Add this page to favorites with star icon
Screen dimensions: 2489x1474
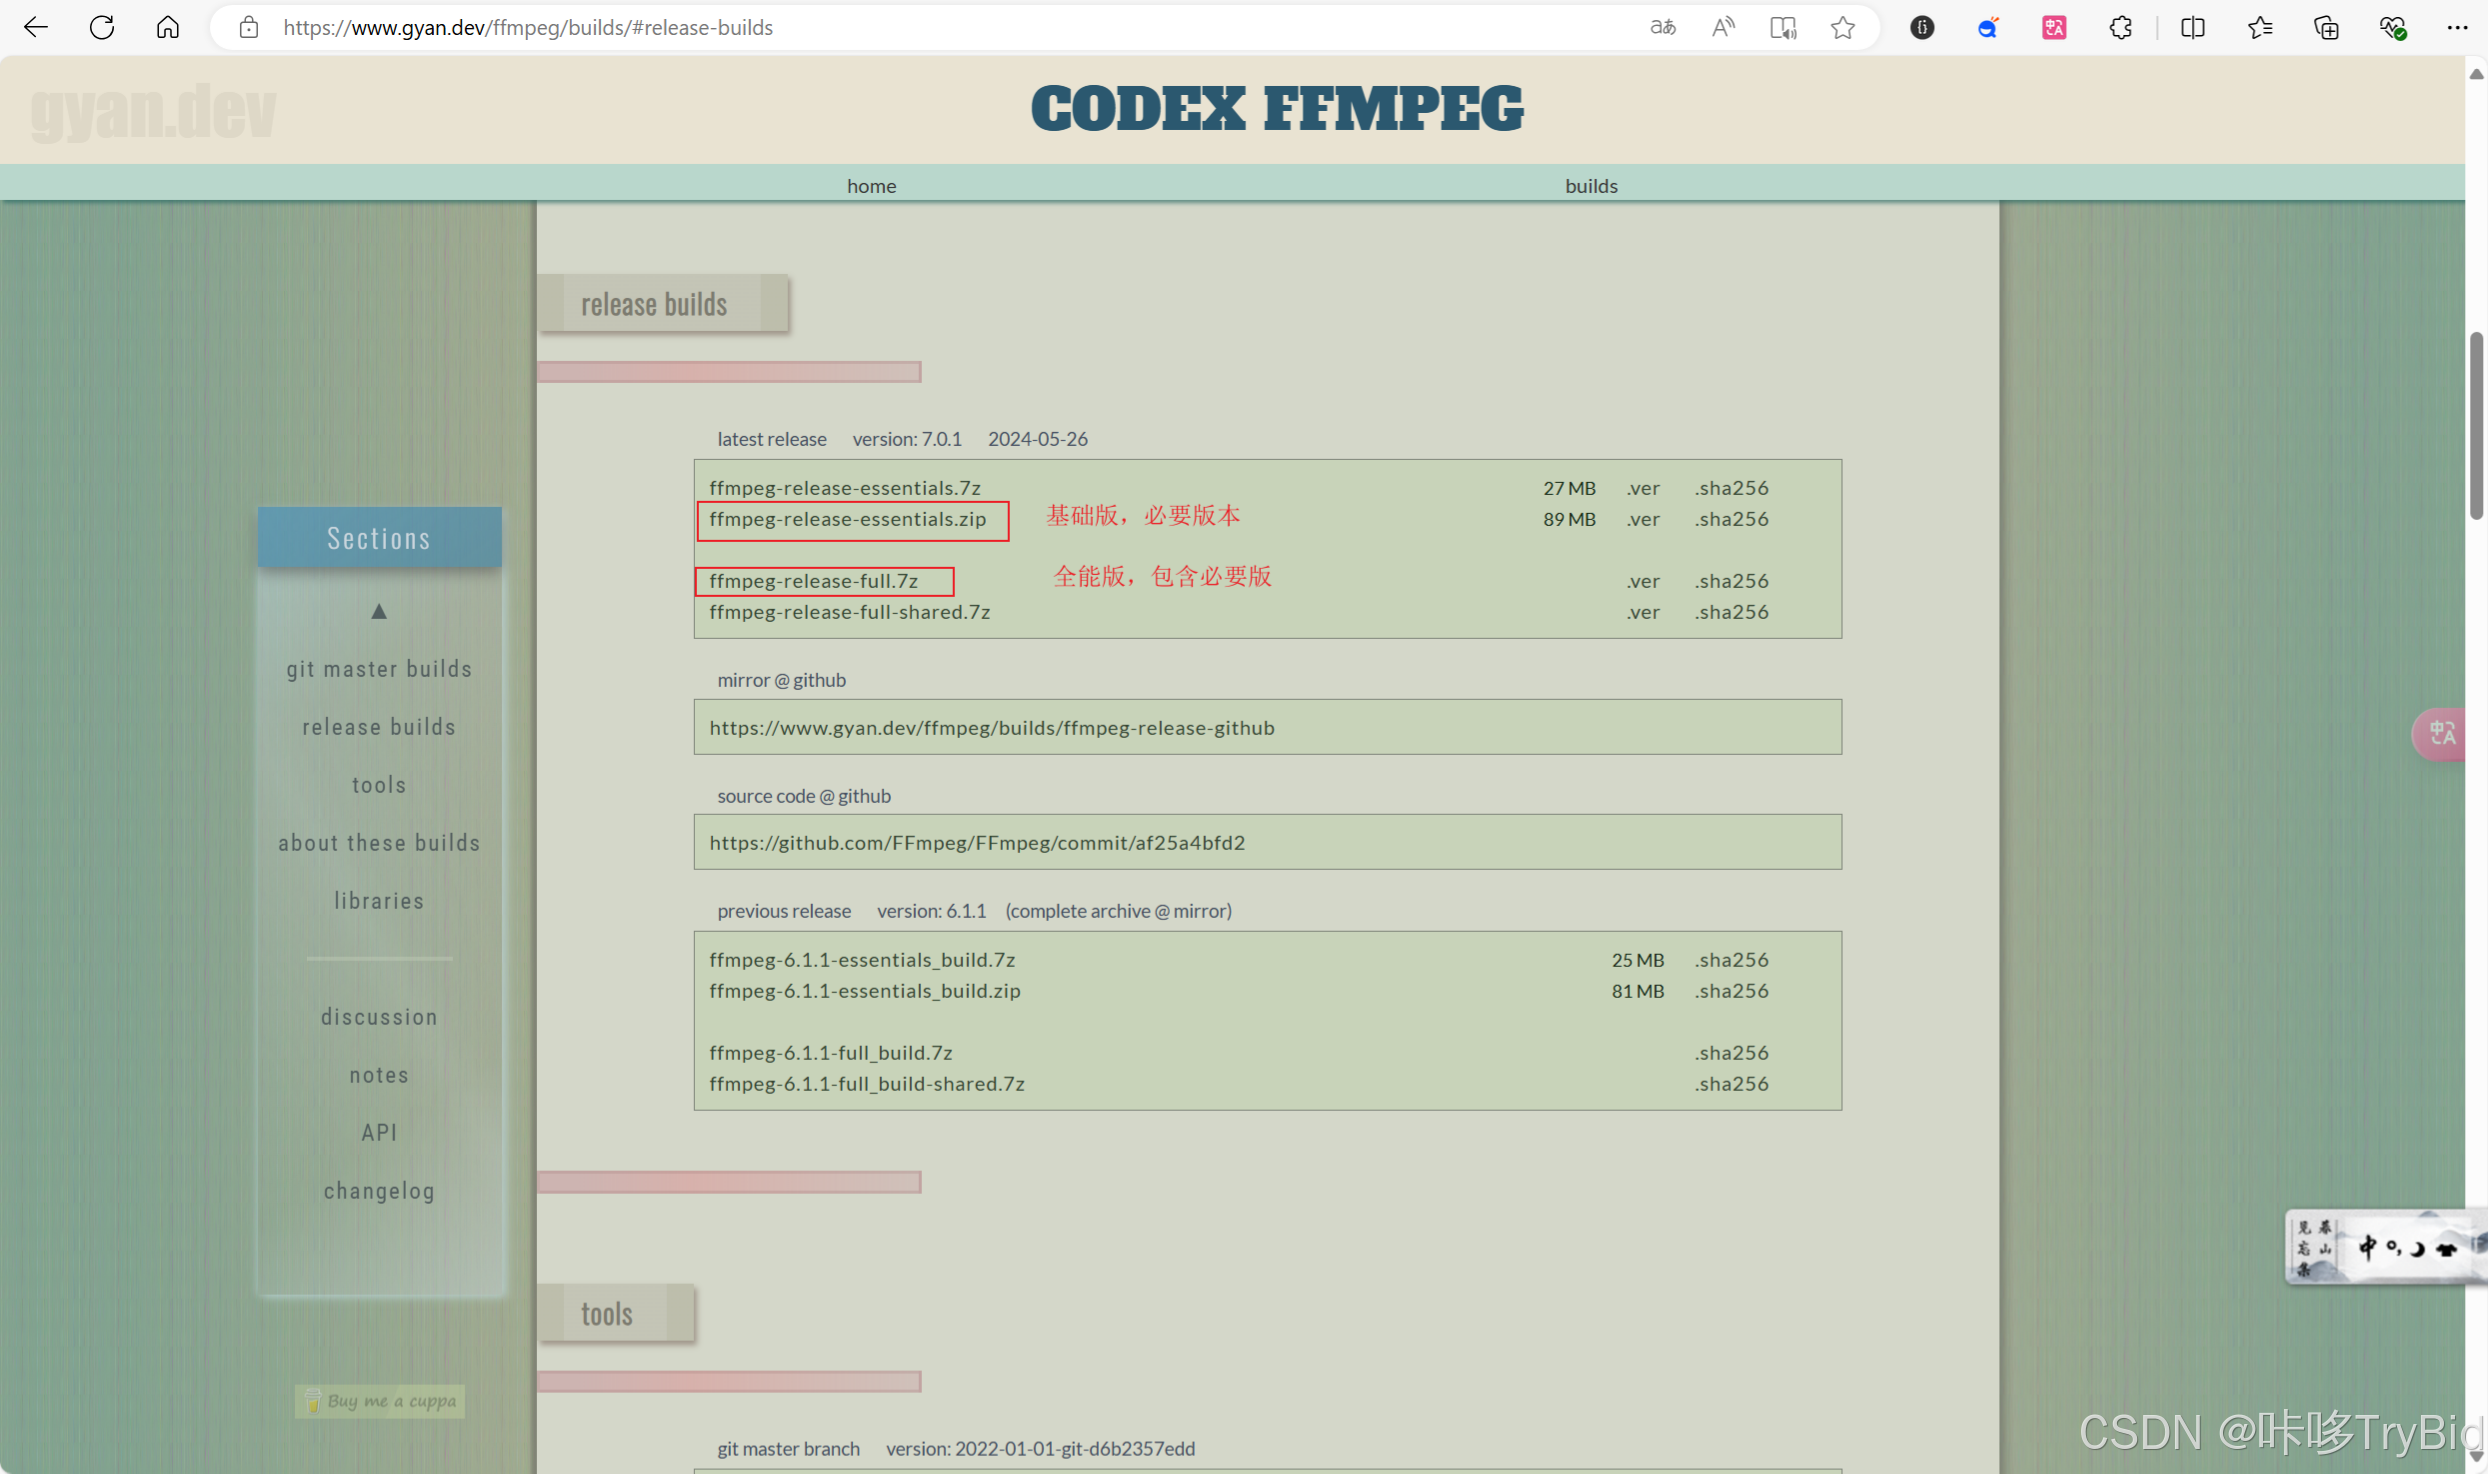[x=1843, y=27]
